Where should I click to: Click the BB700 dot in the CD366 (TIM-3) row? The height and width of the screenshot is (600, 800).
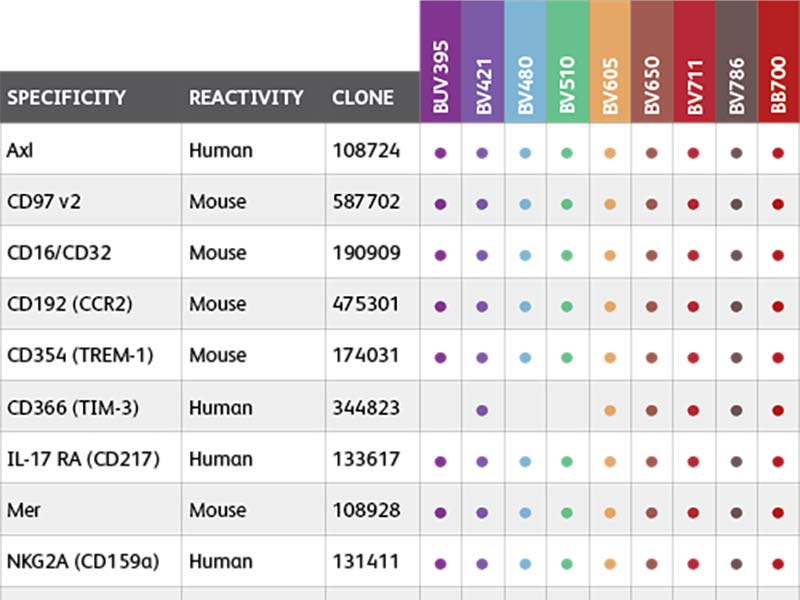pyautogui.click(x=778, y=410)
